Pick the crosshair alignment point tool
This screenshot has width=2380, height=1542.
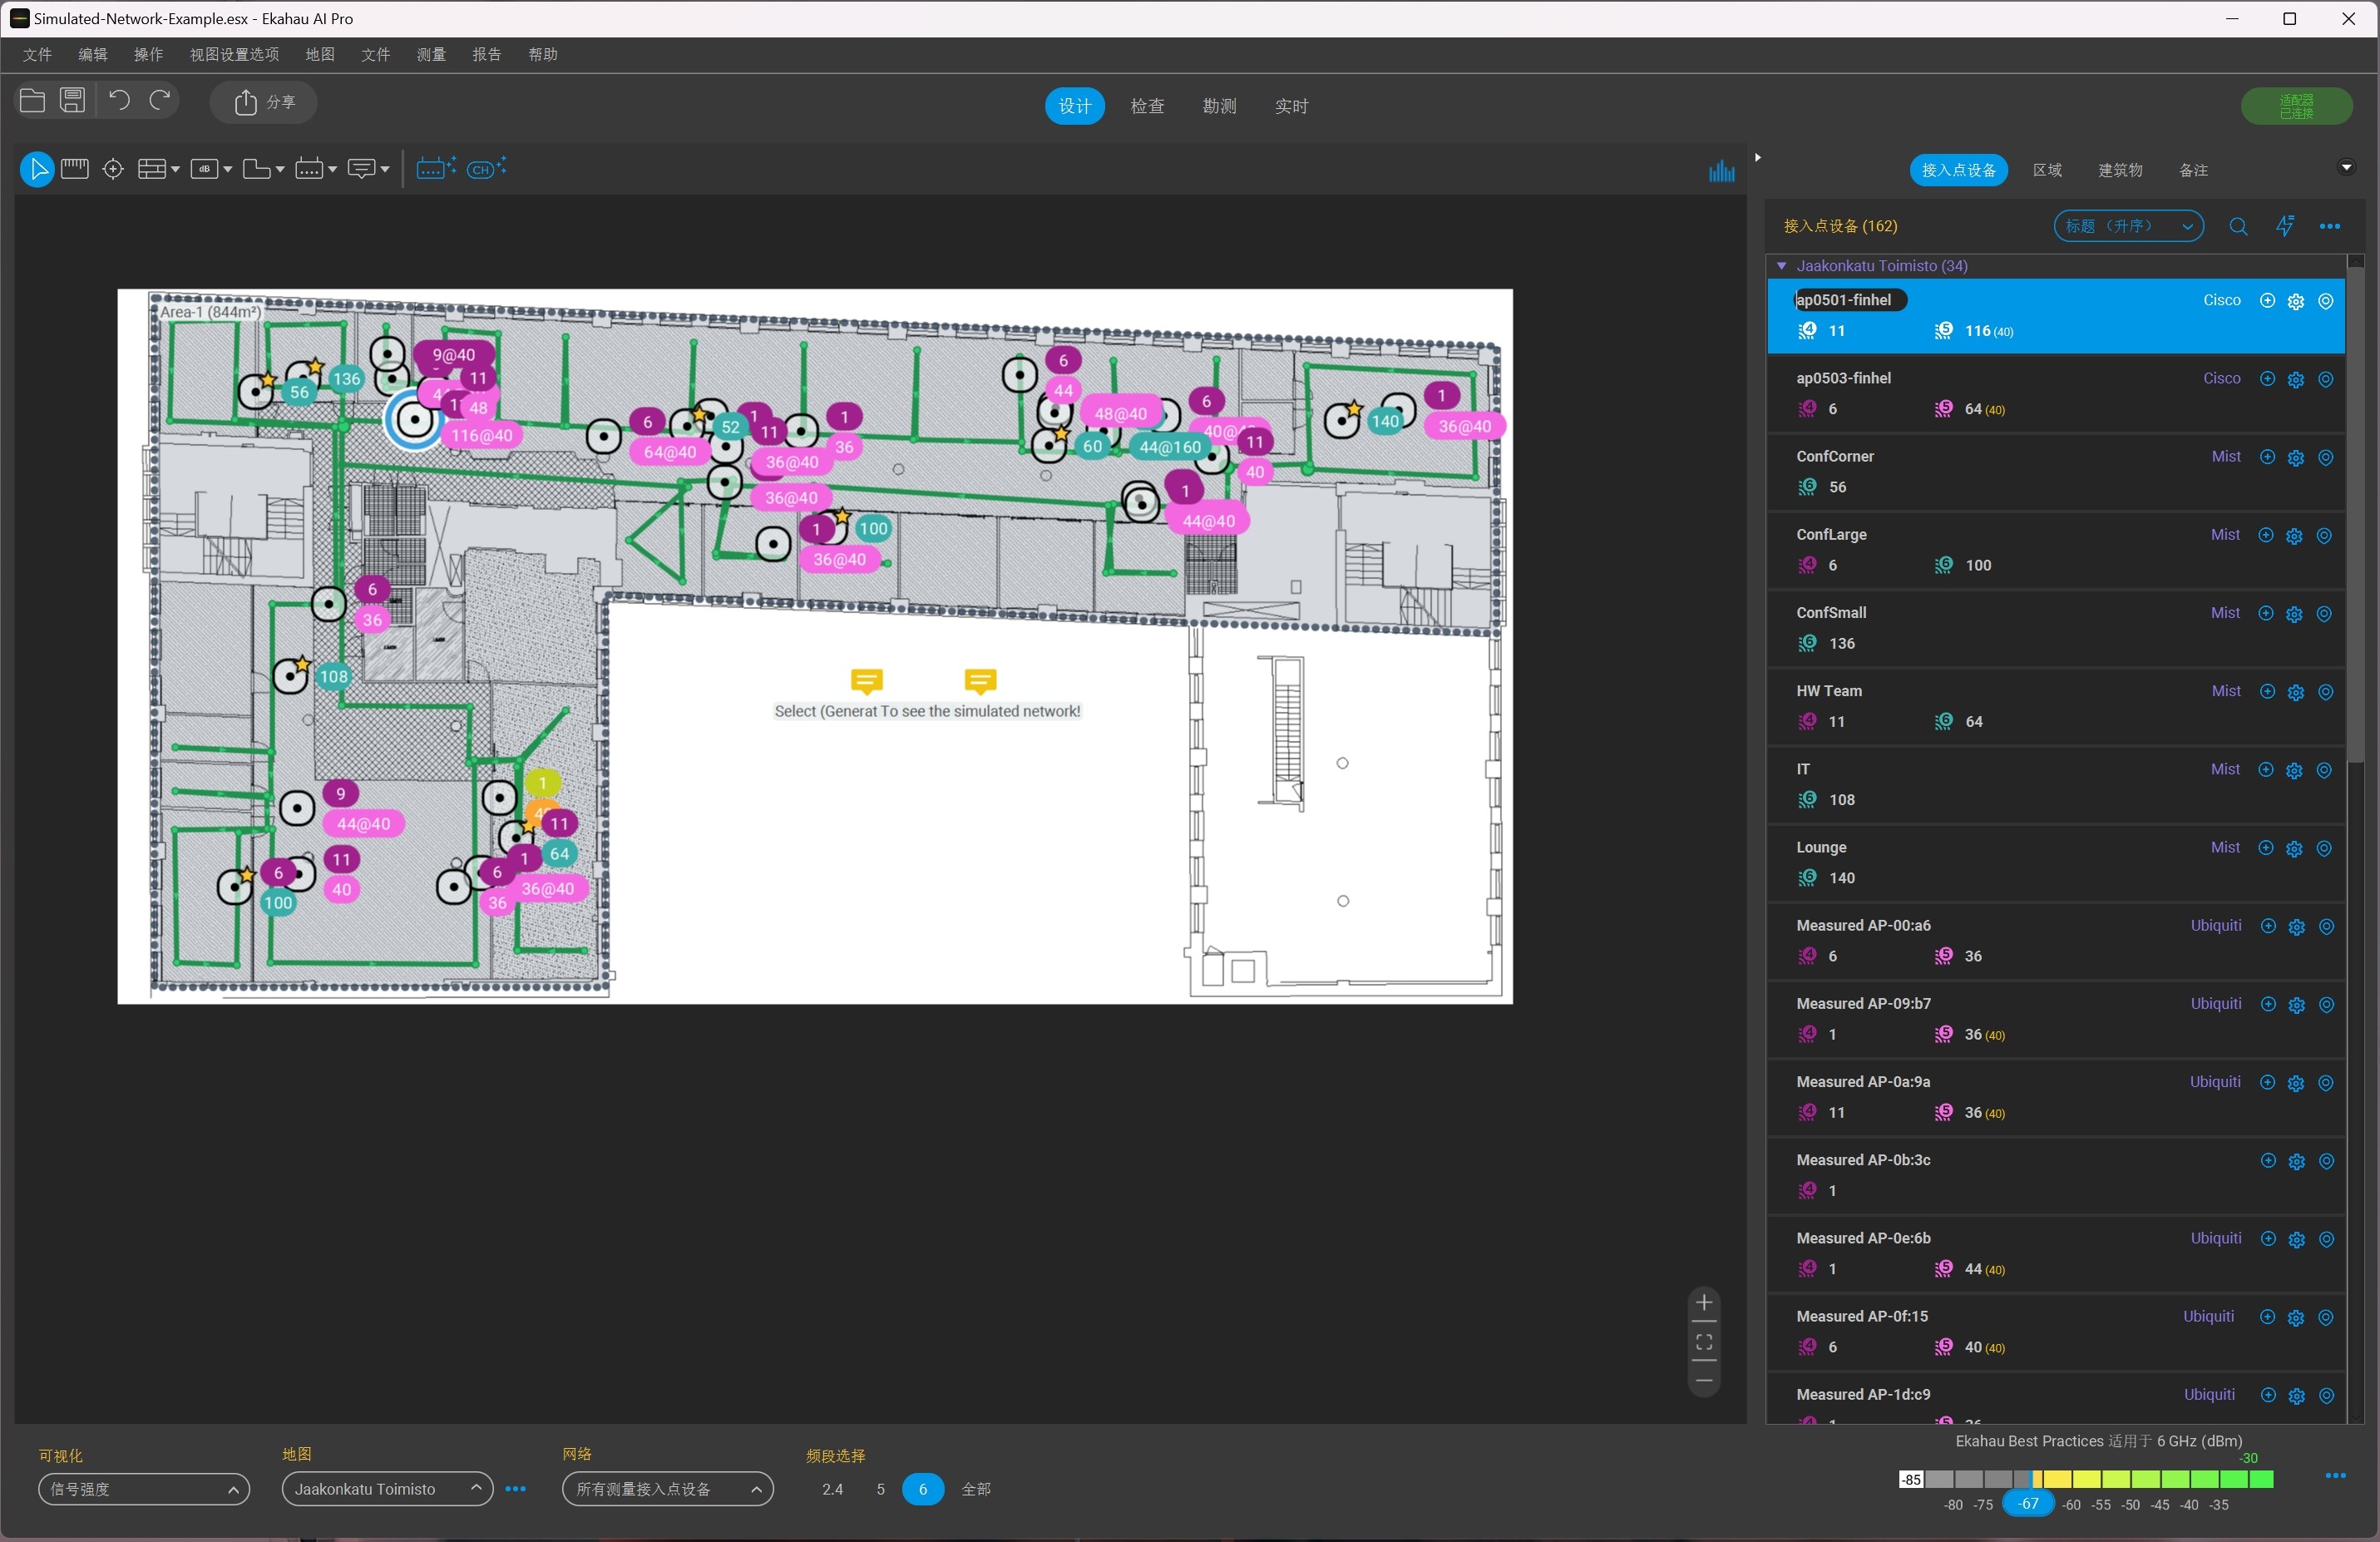113,169
